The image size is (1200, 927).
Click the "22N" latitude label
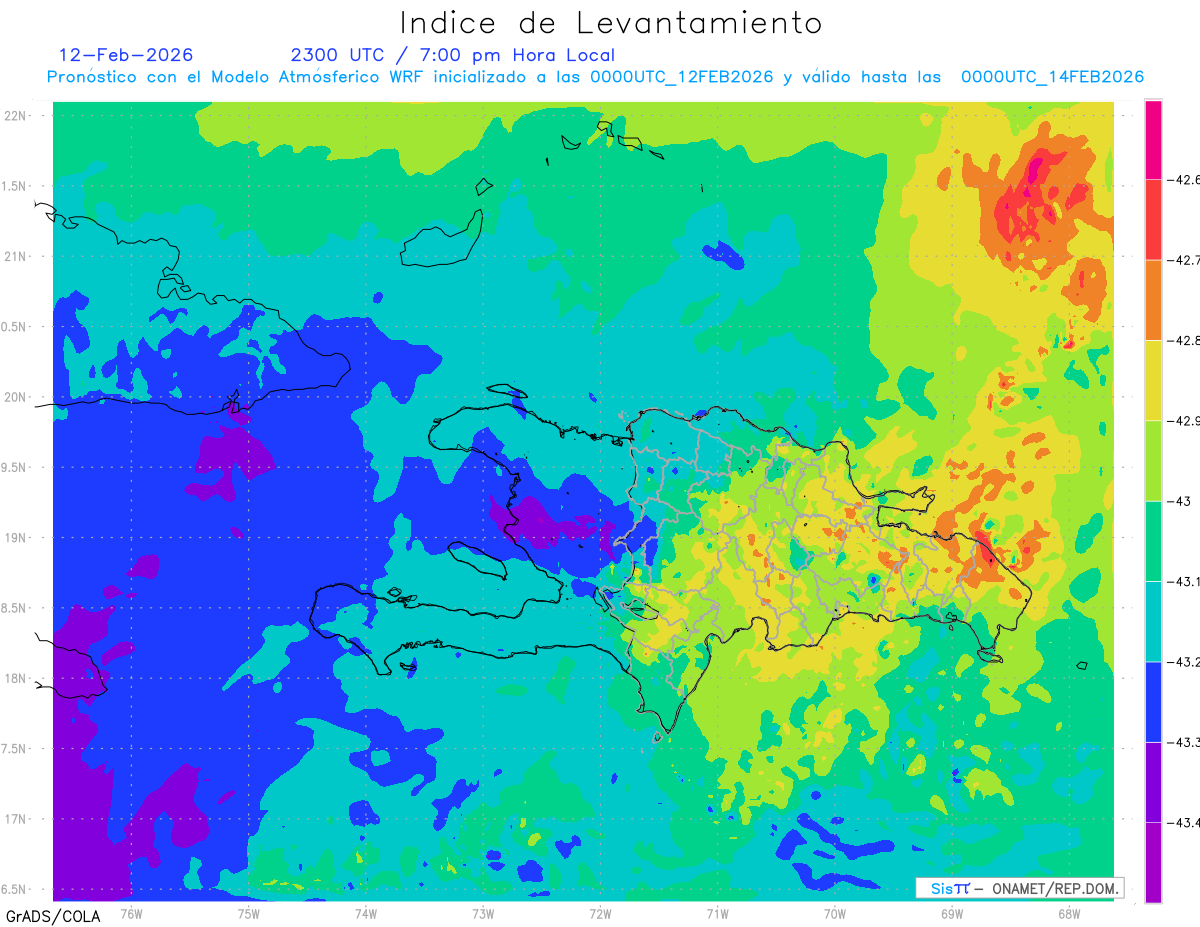coord(16,115)
